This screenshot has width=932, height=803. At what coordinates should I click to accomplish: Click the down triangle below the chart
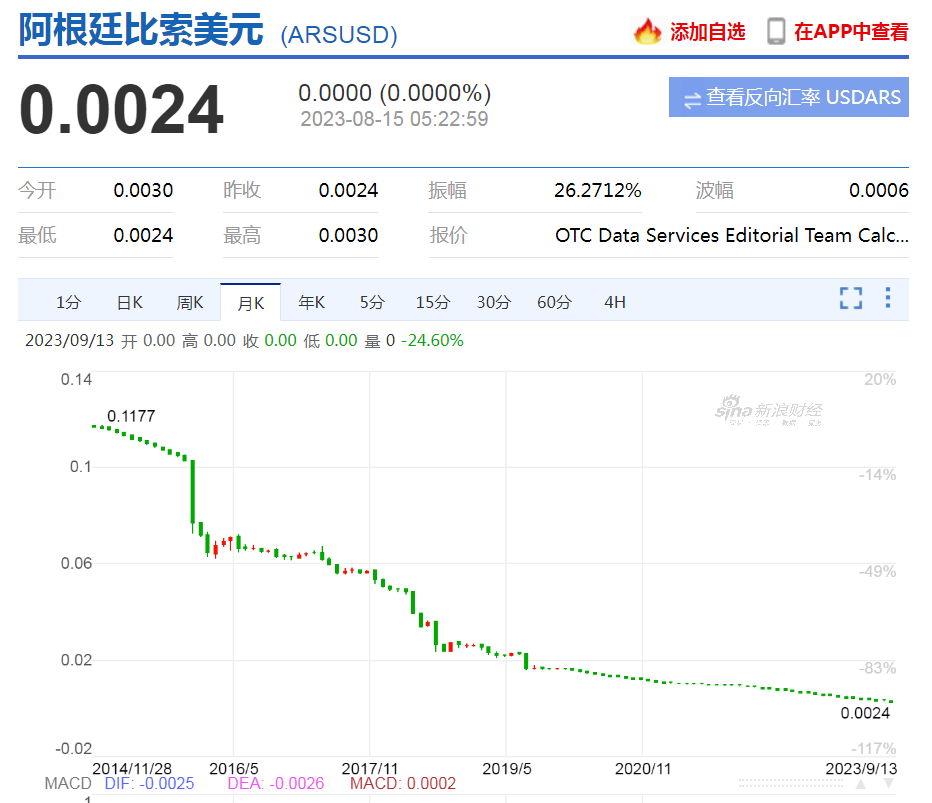tap(889, 784)
